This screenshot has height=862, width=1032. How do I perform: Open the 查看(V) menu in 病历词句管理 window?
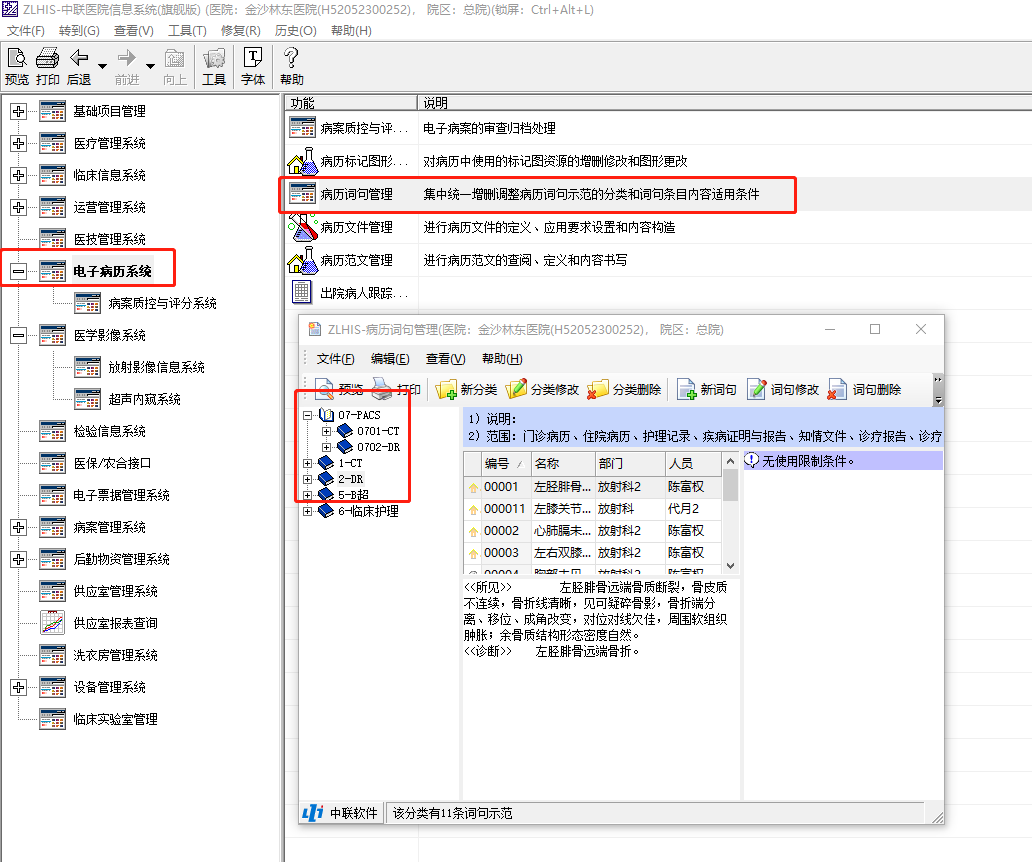(446, 359)
